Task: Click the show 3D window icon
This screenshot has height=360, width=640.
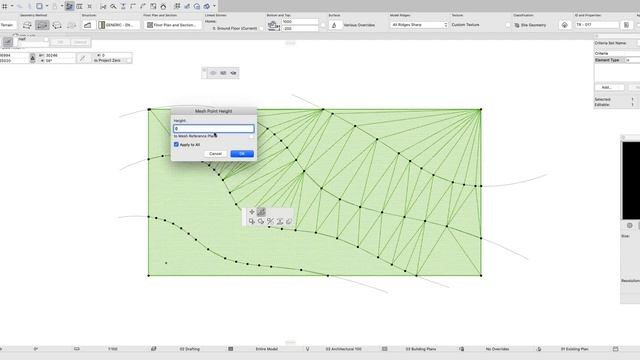Action: point(207,6)
